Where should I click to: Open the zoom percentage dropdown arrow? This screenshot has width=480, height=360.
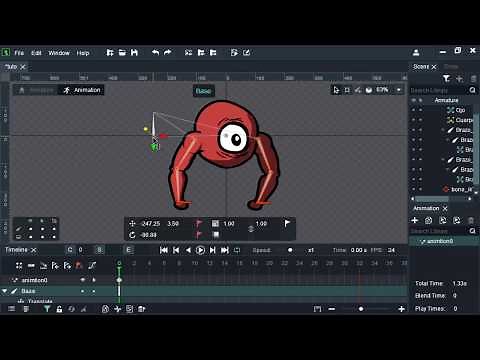point(399,90)
